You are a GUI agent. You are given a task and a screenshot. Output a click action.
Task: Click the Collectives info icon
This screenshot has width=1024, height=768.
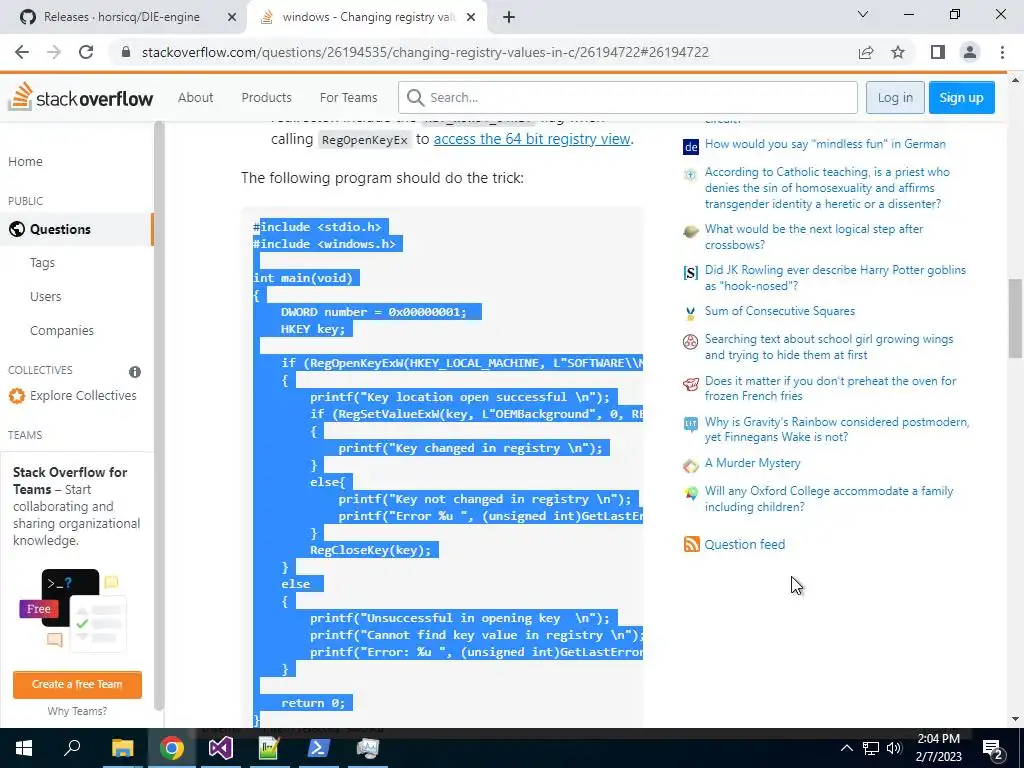pos(135,372)
